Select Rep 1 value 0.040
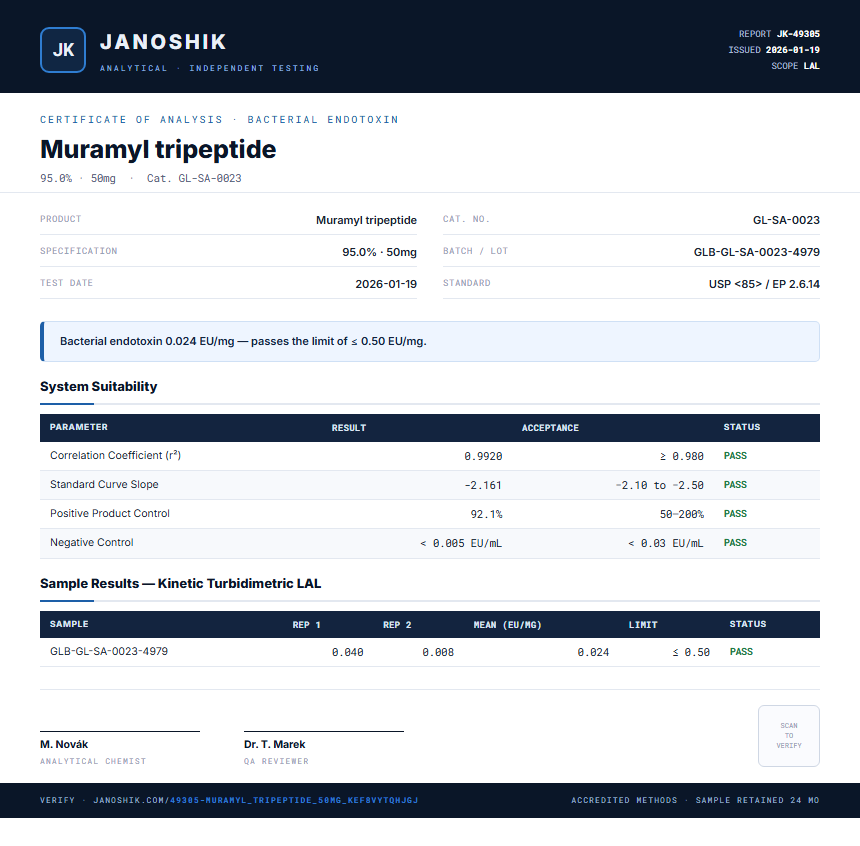 point(348,652)
